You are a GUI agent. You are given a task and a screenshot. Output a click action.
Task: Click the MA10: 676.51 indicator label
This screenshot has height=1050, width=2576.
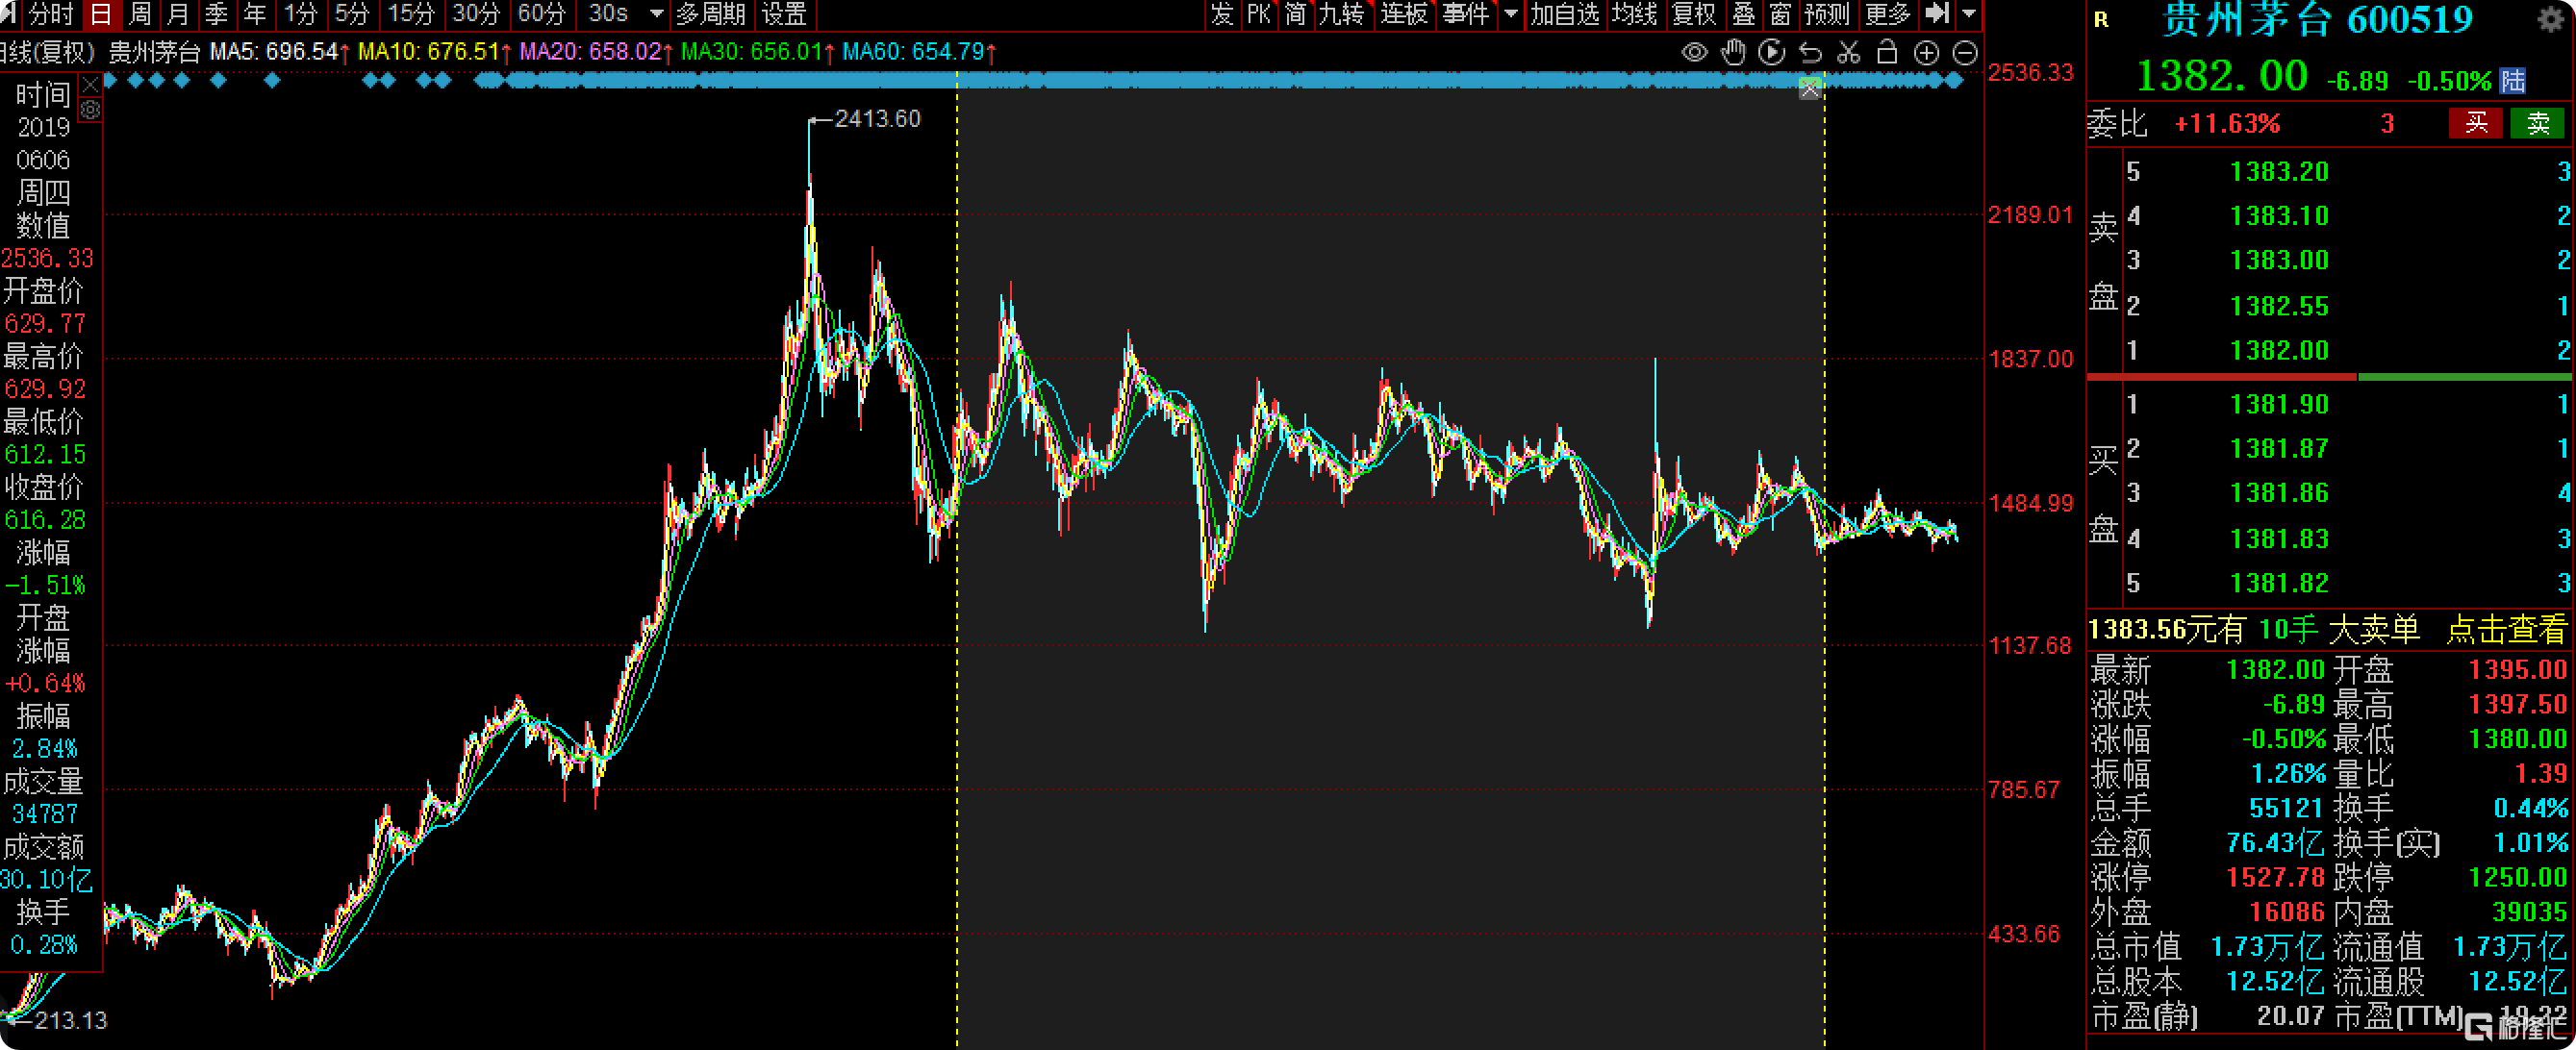434,51
